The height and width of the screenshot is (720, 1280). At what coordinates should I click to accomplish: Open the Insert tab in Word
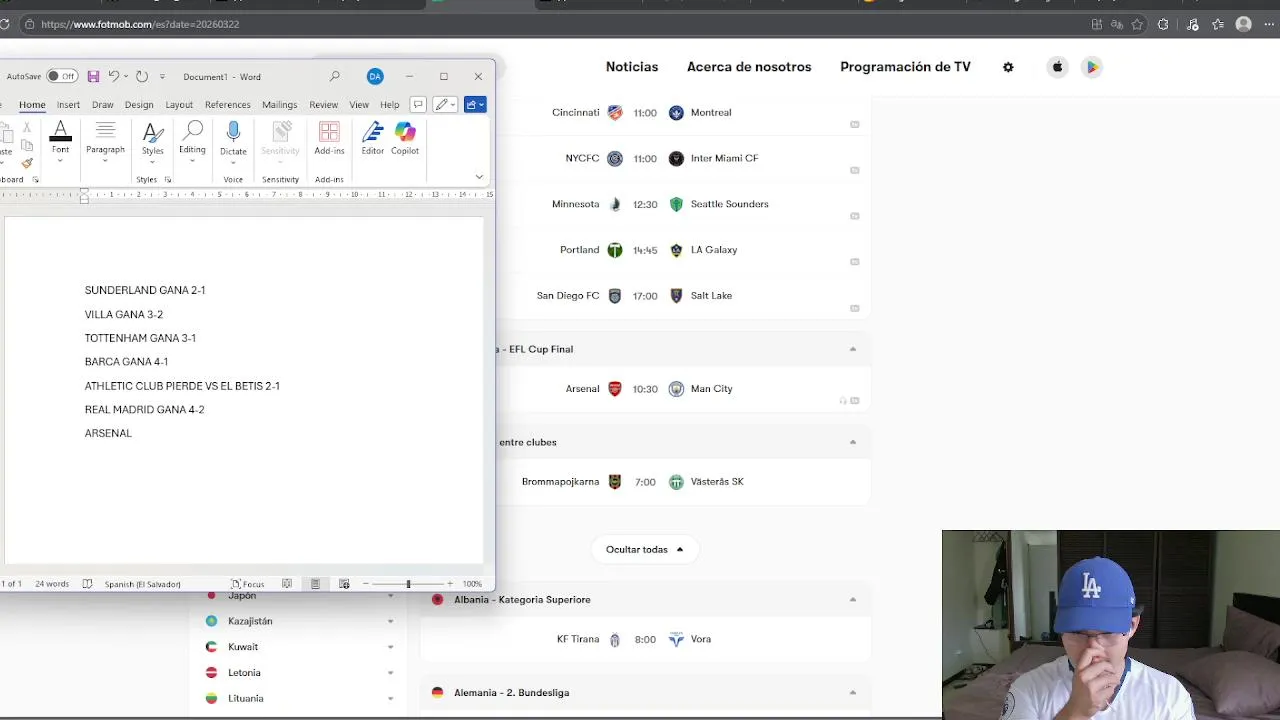[68, 104]
